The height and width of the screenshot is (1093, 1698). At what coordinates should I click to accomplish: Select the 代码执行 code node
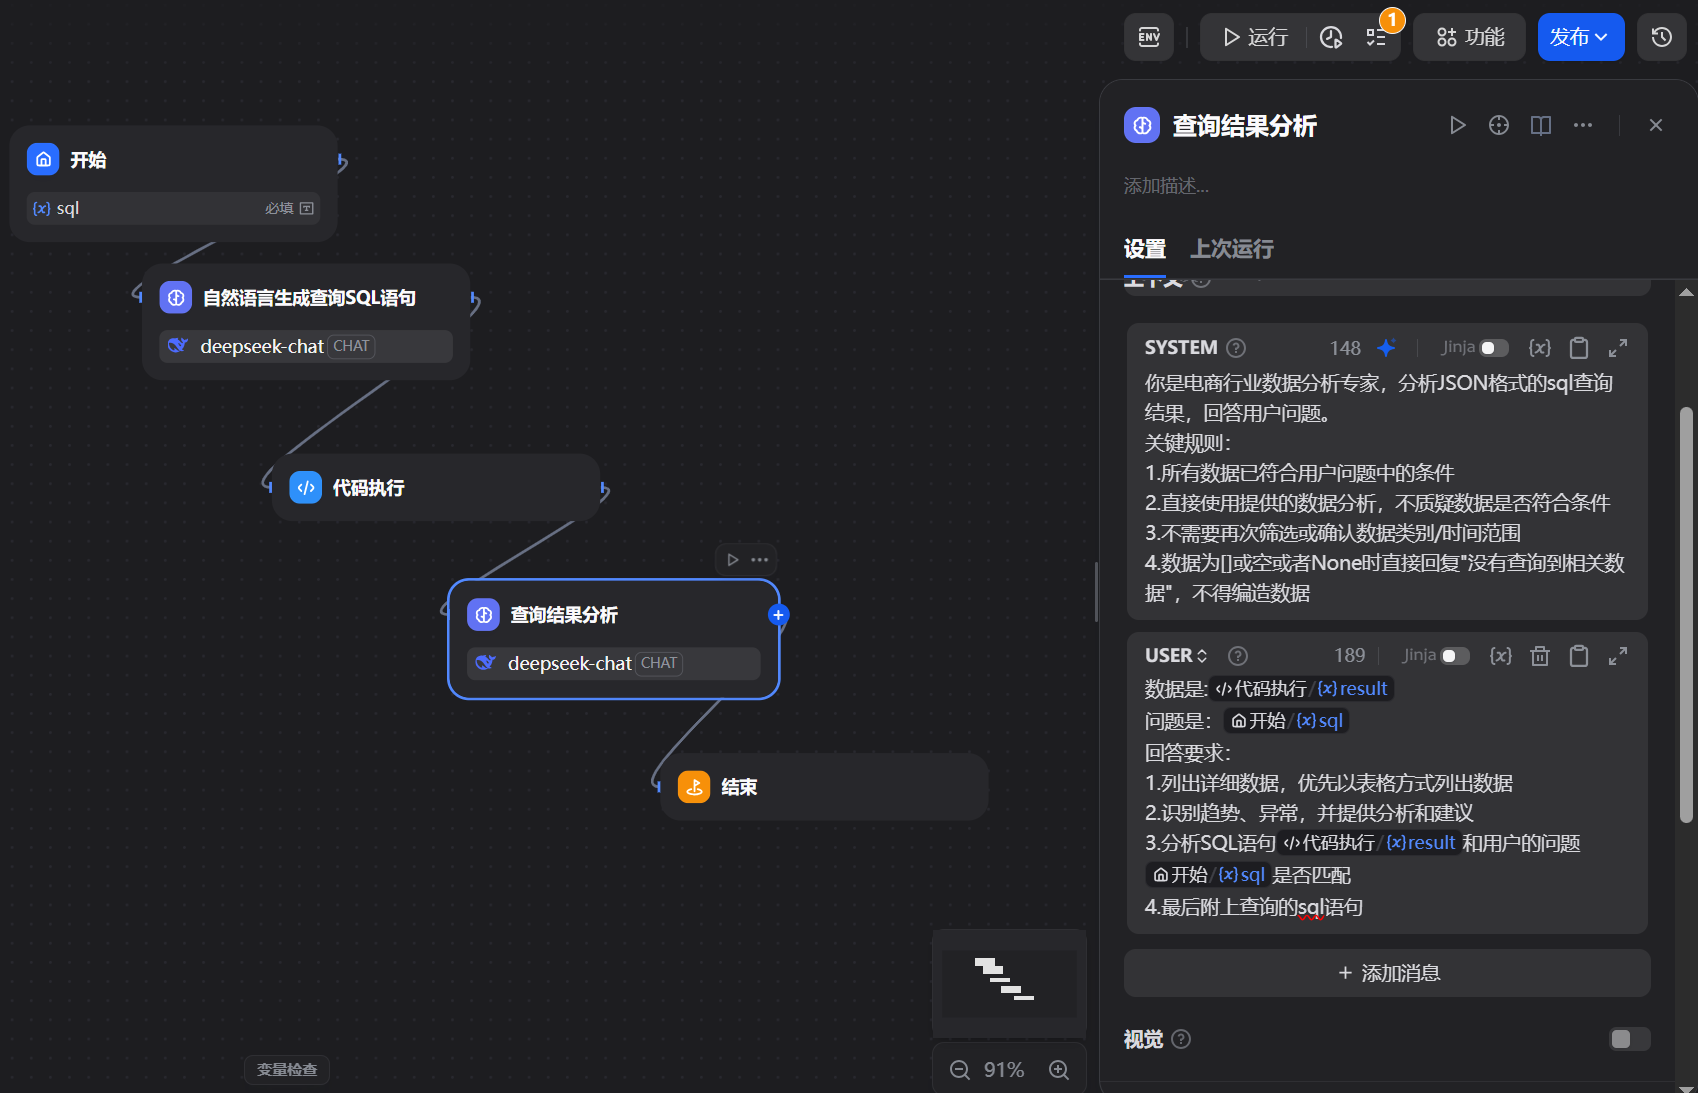click(x=436, y=488)
